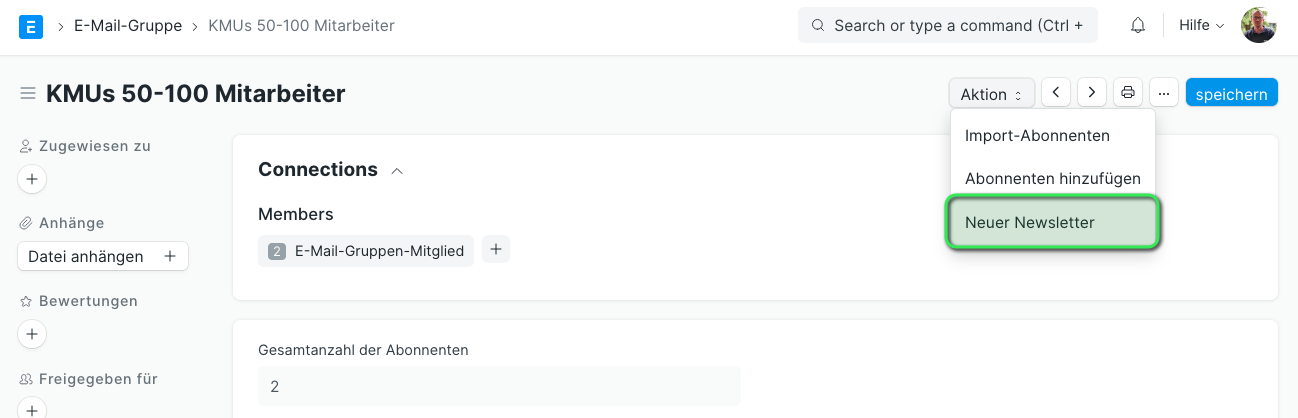Expand the Hilfe dropdown menu
This screenshot has width=1298, height=418.
pos(1202,26)
